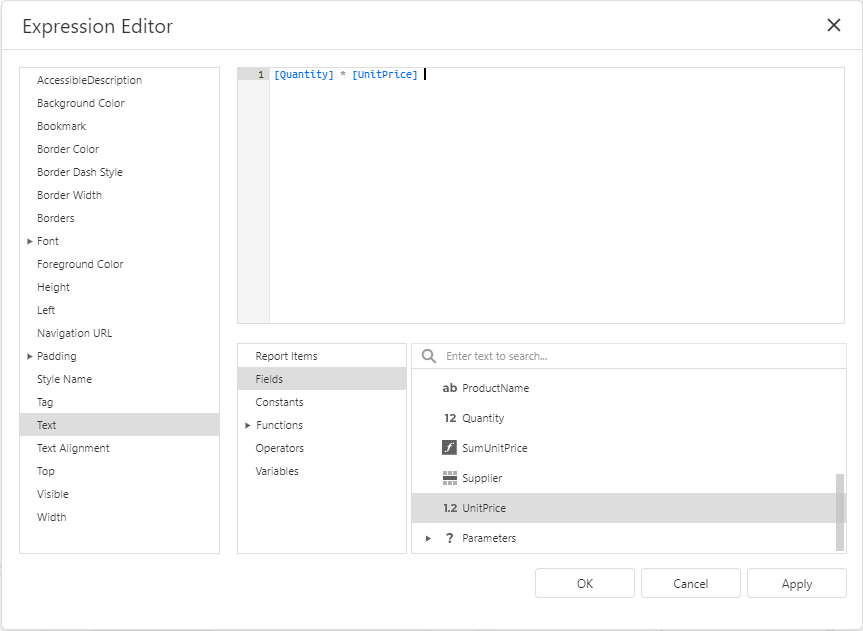Screen dimensions: 863x631
Task: Expand the Padding property group
Action: [31, 356]
